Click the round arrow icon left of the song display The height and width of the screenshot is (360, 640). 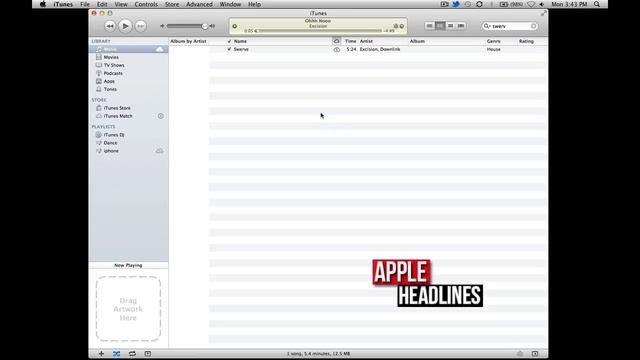(235, 26)
